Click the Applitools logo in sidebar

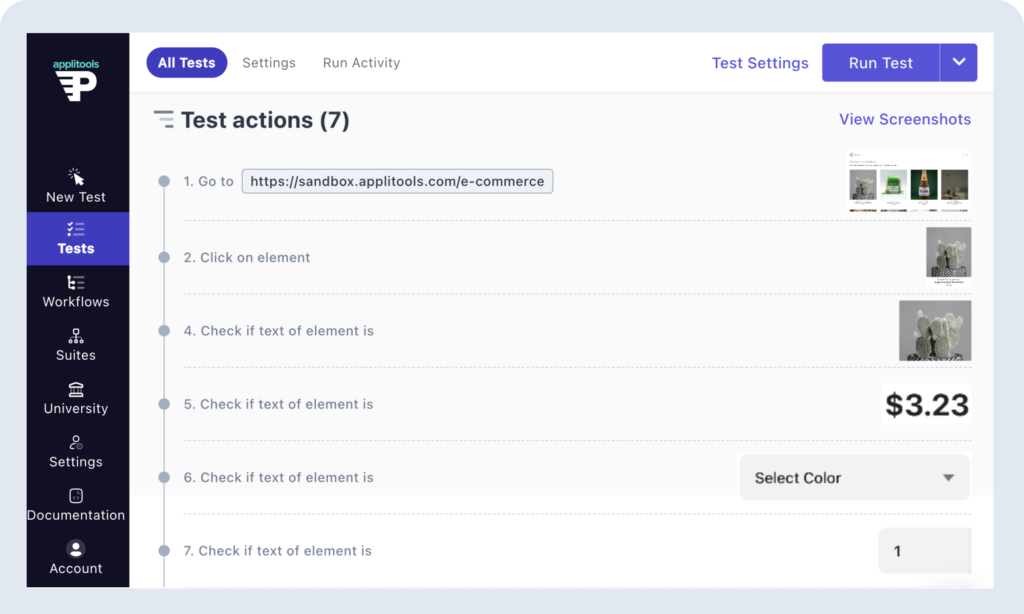(76, 81)
